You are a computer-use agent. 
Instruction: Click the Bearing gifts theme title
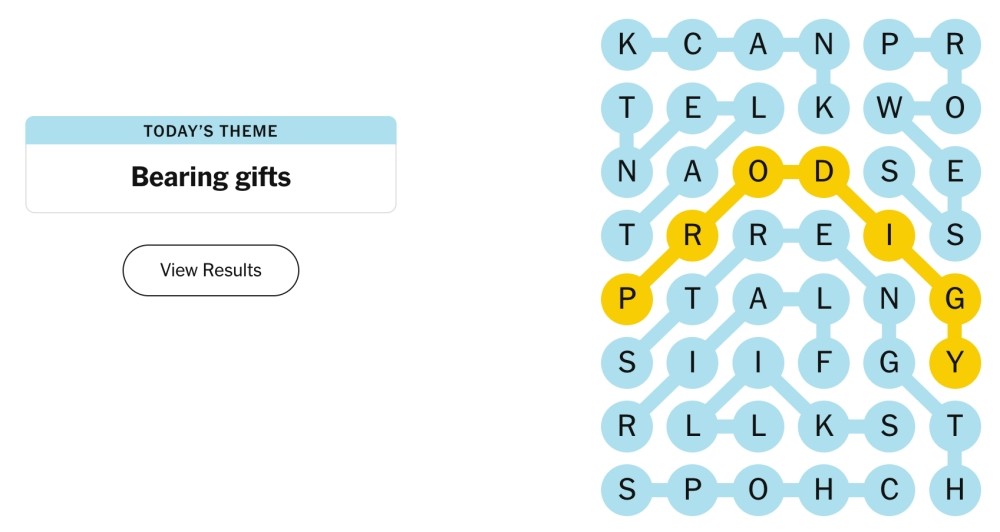pyautogui.click(x=210, y=177)
